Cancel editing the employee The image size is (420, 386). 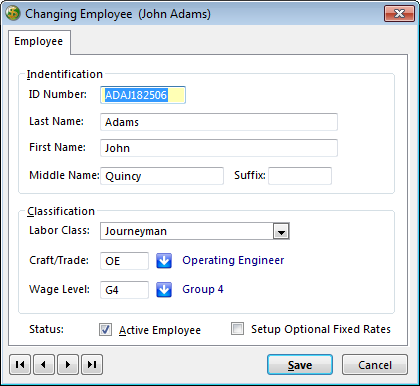click(x=375, y=365)
